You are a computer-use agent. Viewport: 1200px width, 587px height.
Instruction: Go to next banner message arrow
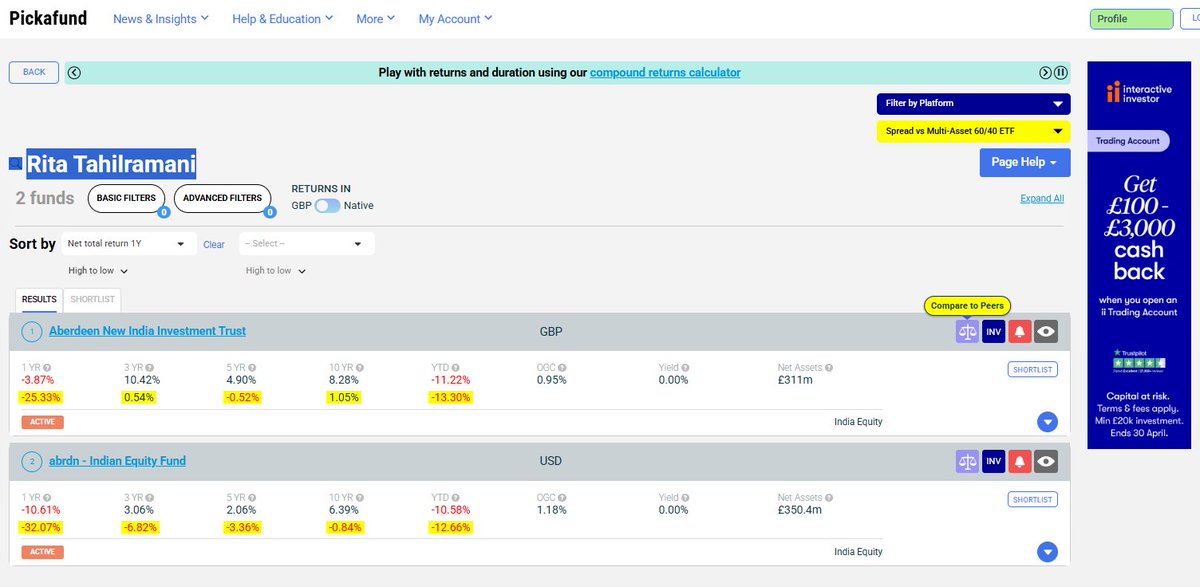click(x=1045, y=72)
